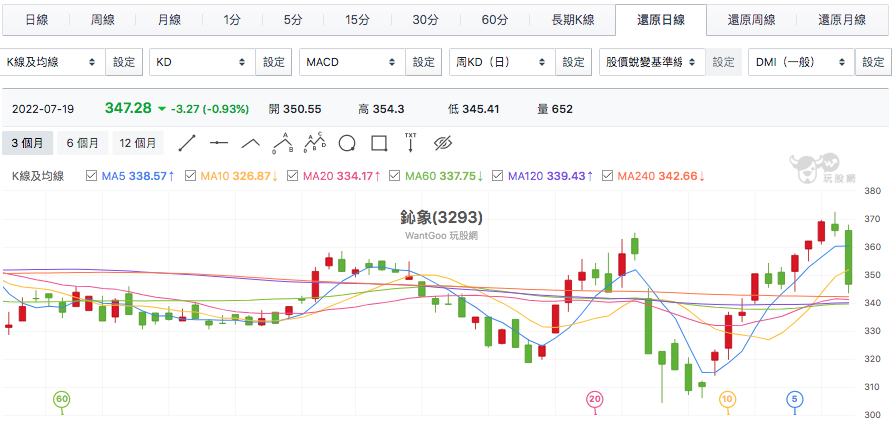Switch to the 月線 tab
This screenshot has width=894, height=421.
(x=169, y=20)
